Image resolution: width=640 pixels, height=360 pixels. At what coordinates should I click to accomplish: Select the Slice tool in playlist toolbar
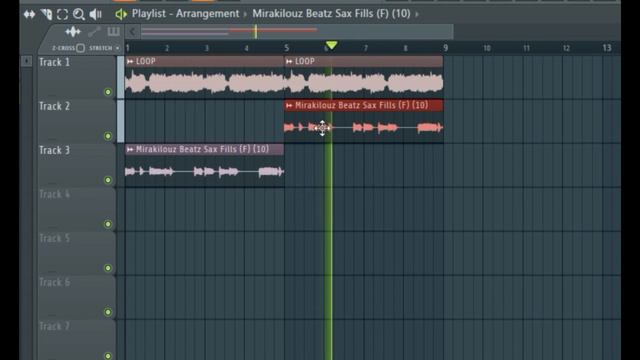tap(46, 14)
